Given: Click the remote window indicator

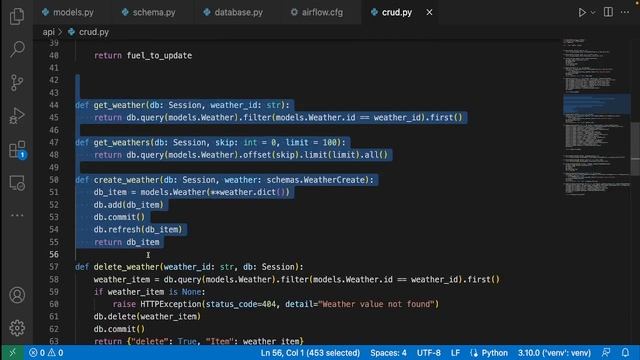Looking at the screenshot, I should [x=12, y=353].
